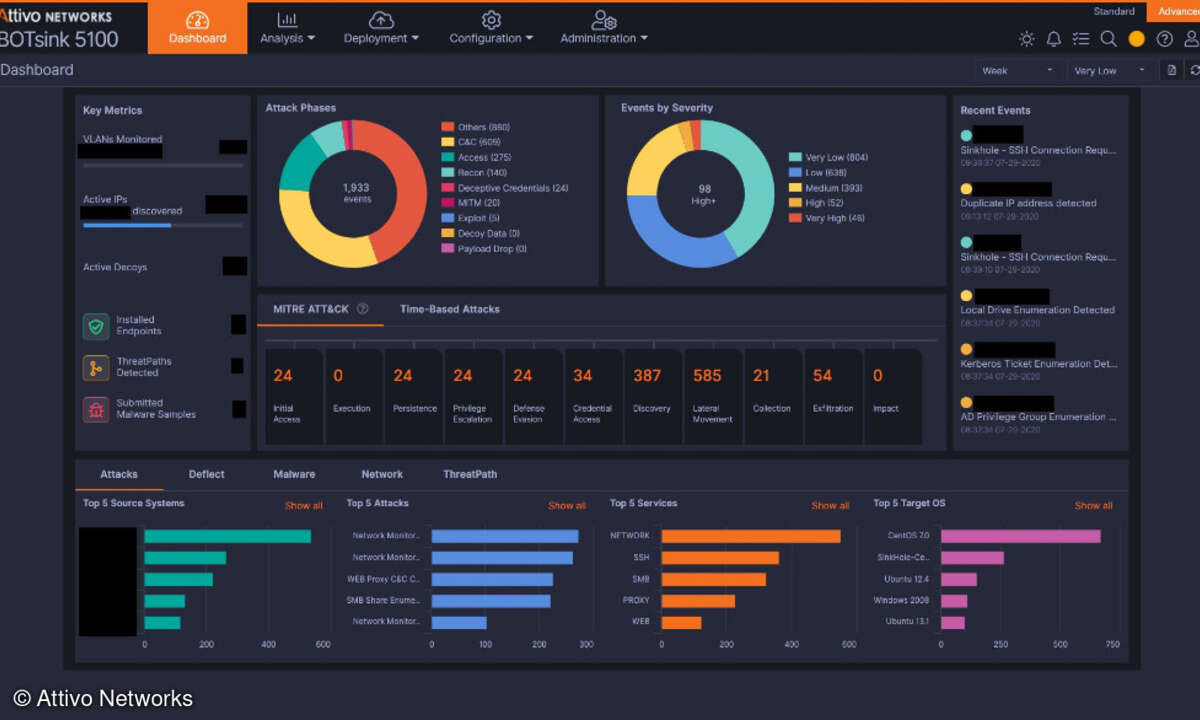The height and width of the screenshot is (720, 1200).
Task: Click the WEB Proxy C&C attack bar
Action: tap(492, 579)
